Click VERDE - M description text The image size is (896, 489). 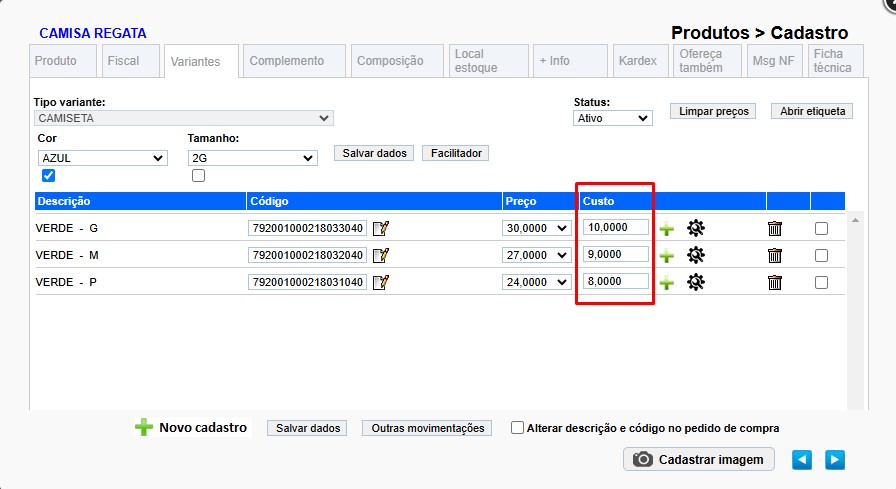67,255
